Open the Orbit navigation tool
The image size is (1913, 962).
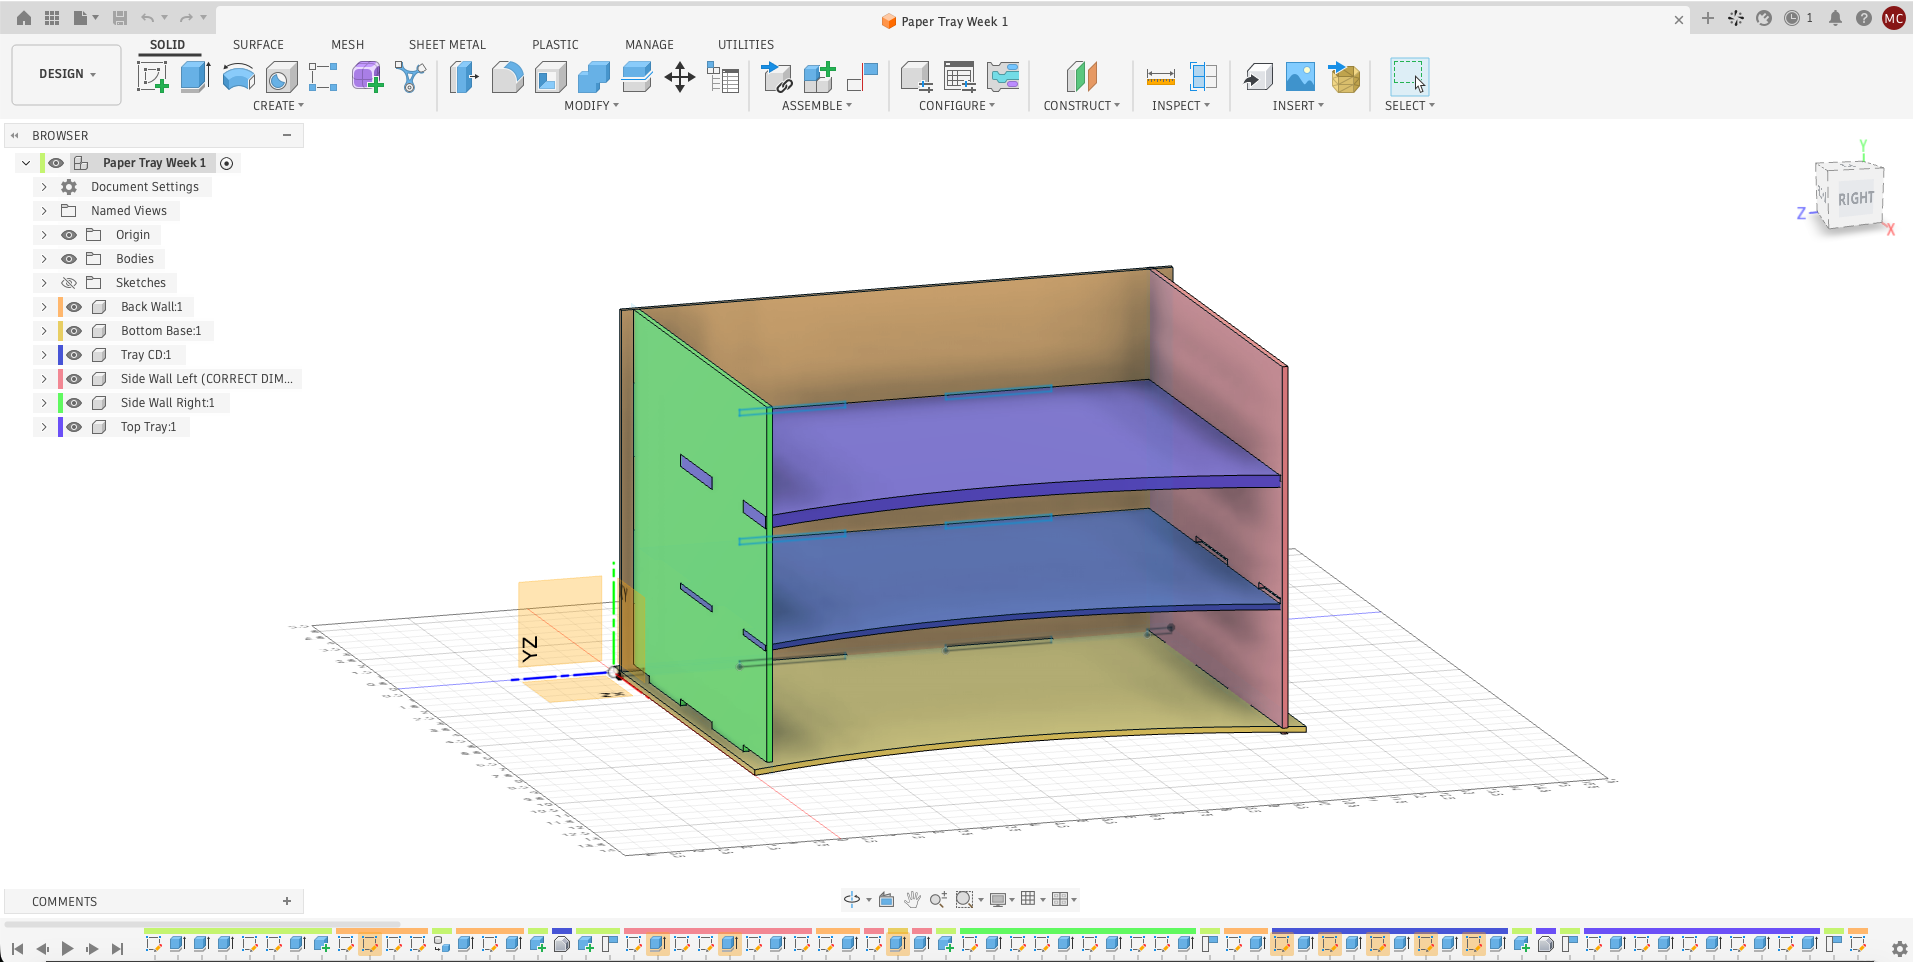851,899
